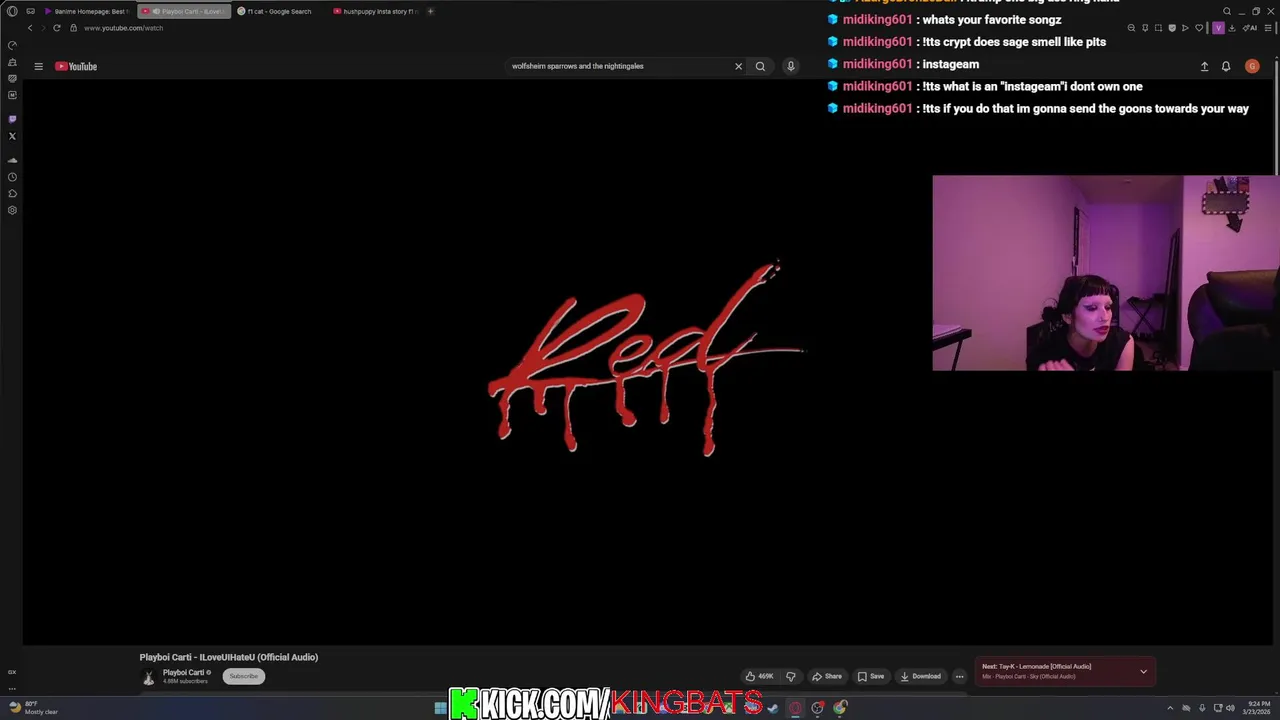This screenshot has height=720, width=1280.
Task: Submit the YouTube search with magnifier button
Action: pyautogui.click(x=760, y=66)
